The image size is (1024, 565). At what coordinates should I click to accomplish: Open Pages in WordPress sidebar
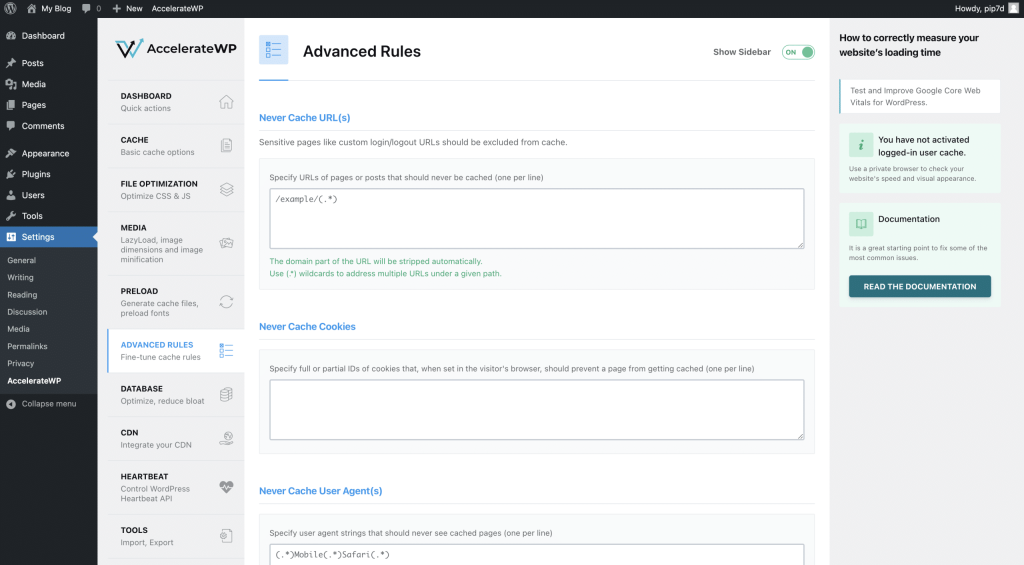[x=48, y=105]
